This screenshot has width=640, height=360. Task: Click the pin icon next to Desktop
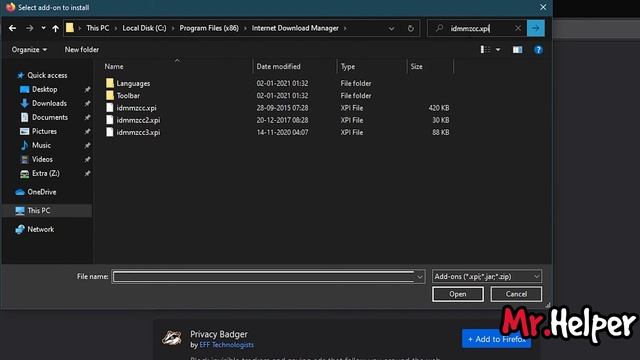click(87, 89)
